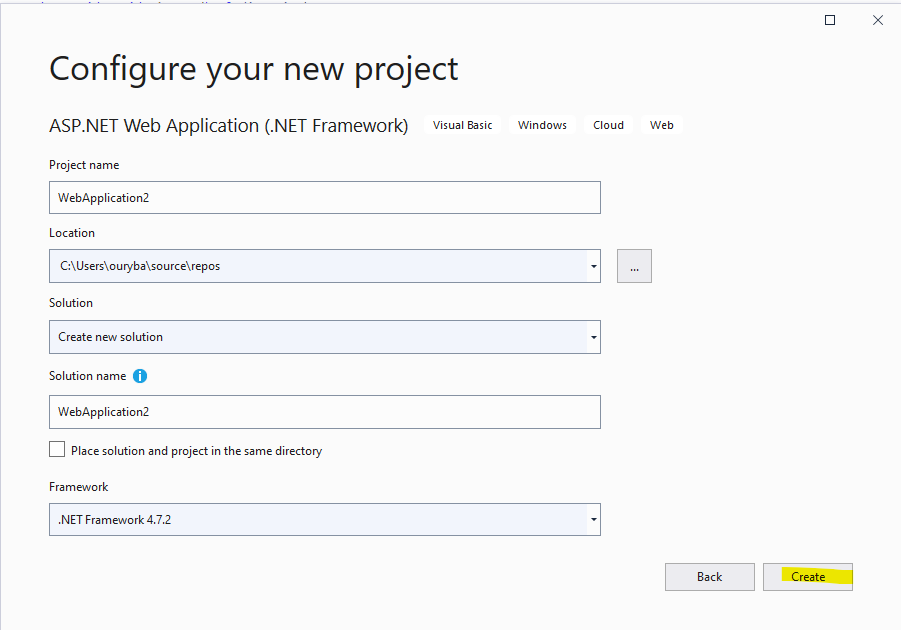Image resolution: width=901 pixels, height=630 pixels.
Task: Enable Place solution and project in same directory
Action: click(x=57, y=450)
